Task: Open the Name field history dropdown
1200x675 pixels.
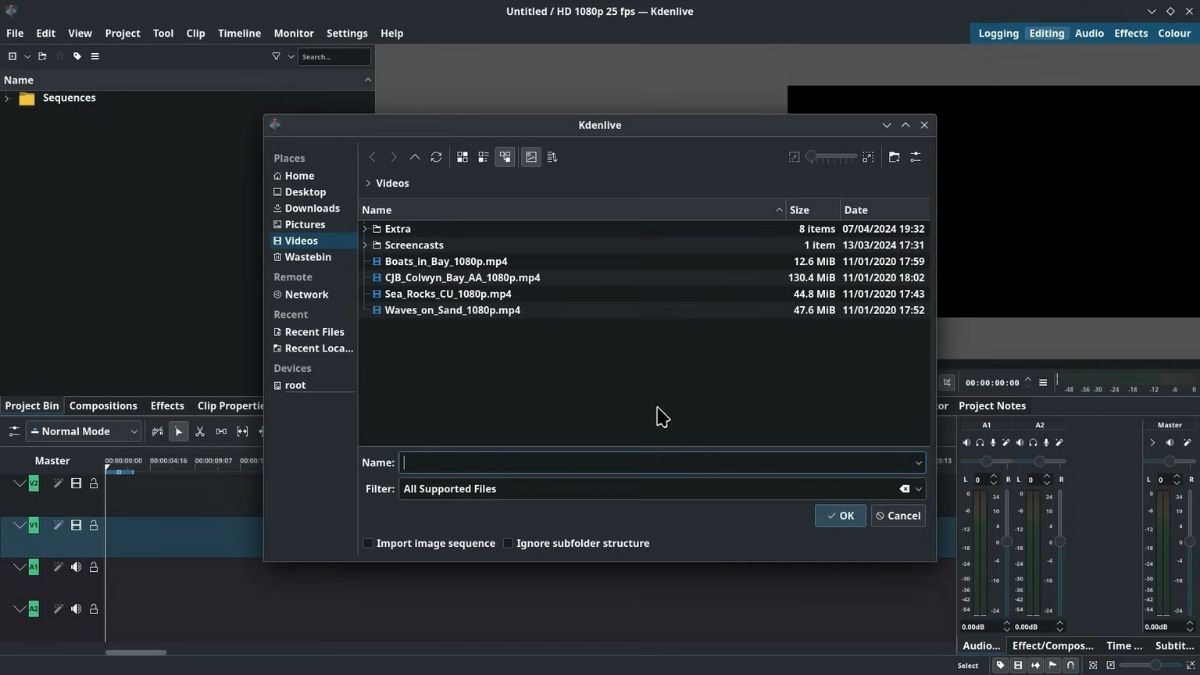Action: (x=918, y=462)
